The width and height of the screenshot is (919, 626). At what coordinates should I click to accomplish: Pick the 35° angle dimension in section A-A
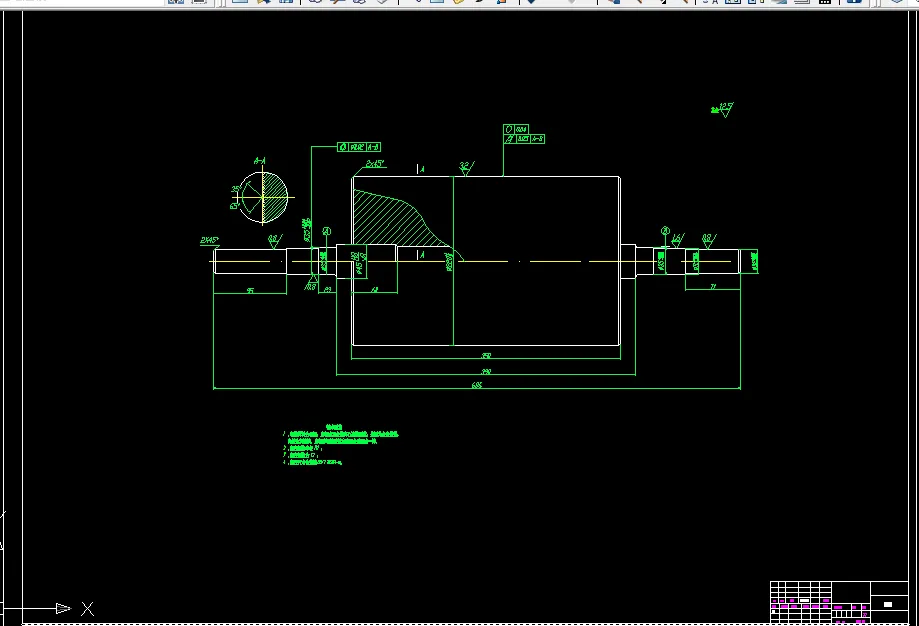(235, 189)
